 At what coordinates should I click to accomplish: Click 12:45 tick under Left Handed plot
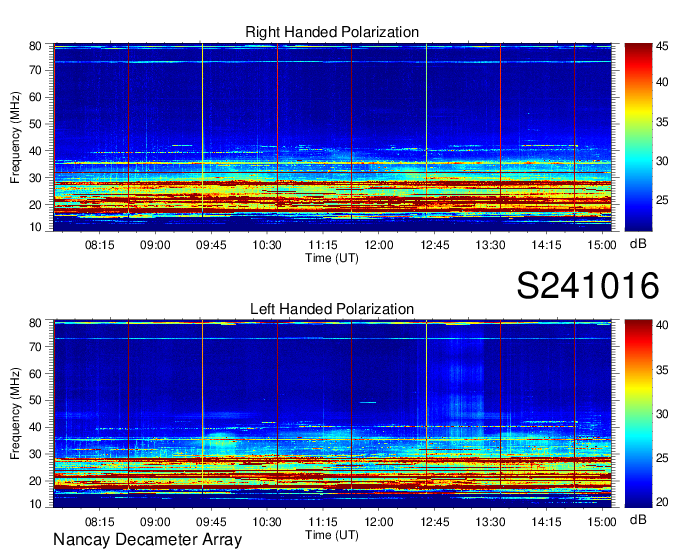[435, 522]
